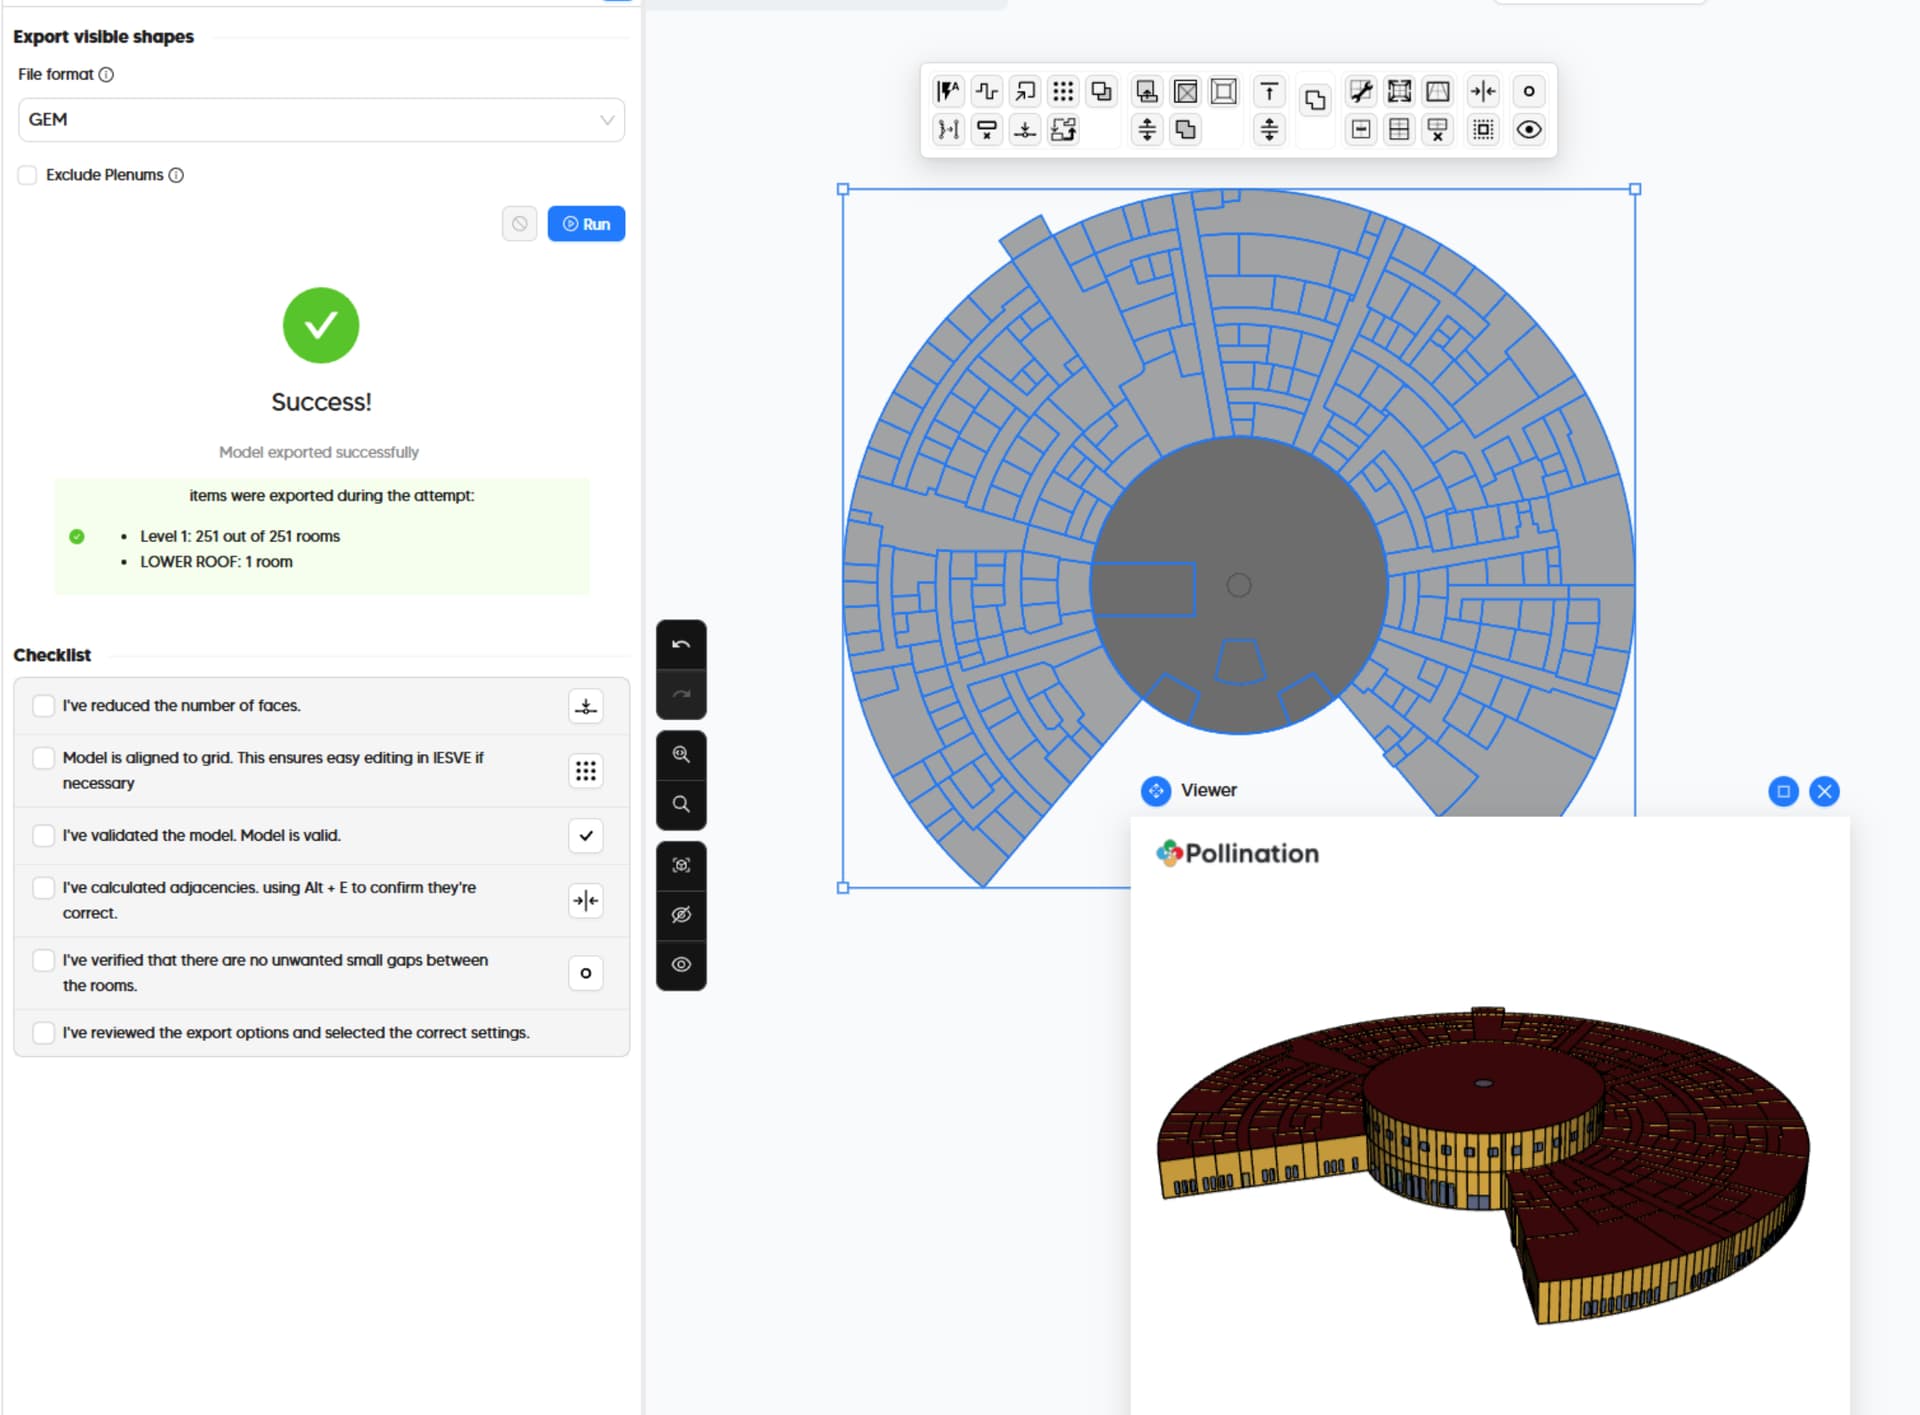
Task: Click the cancel run button beside Run
Action: (x=520, y=224)
